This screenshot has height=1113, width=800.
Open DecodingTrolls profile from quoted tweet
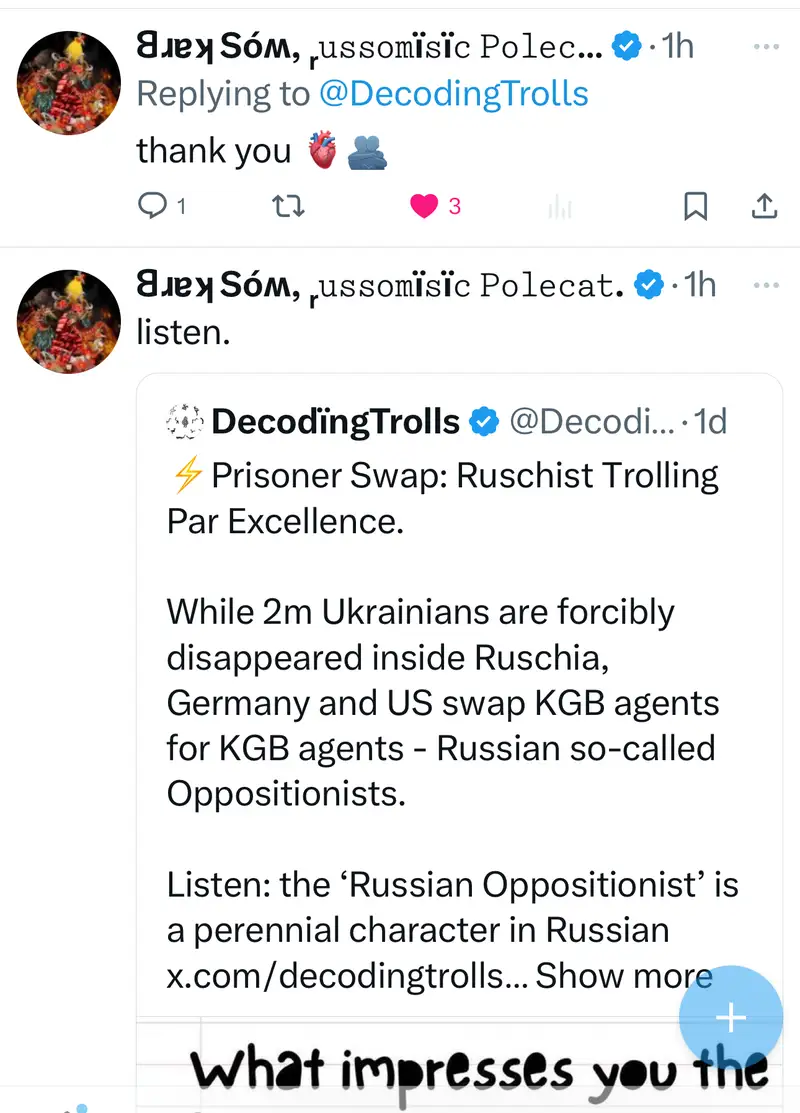pyautogui.click(x=336, y=422)
